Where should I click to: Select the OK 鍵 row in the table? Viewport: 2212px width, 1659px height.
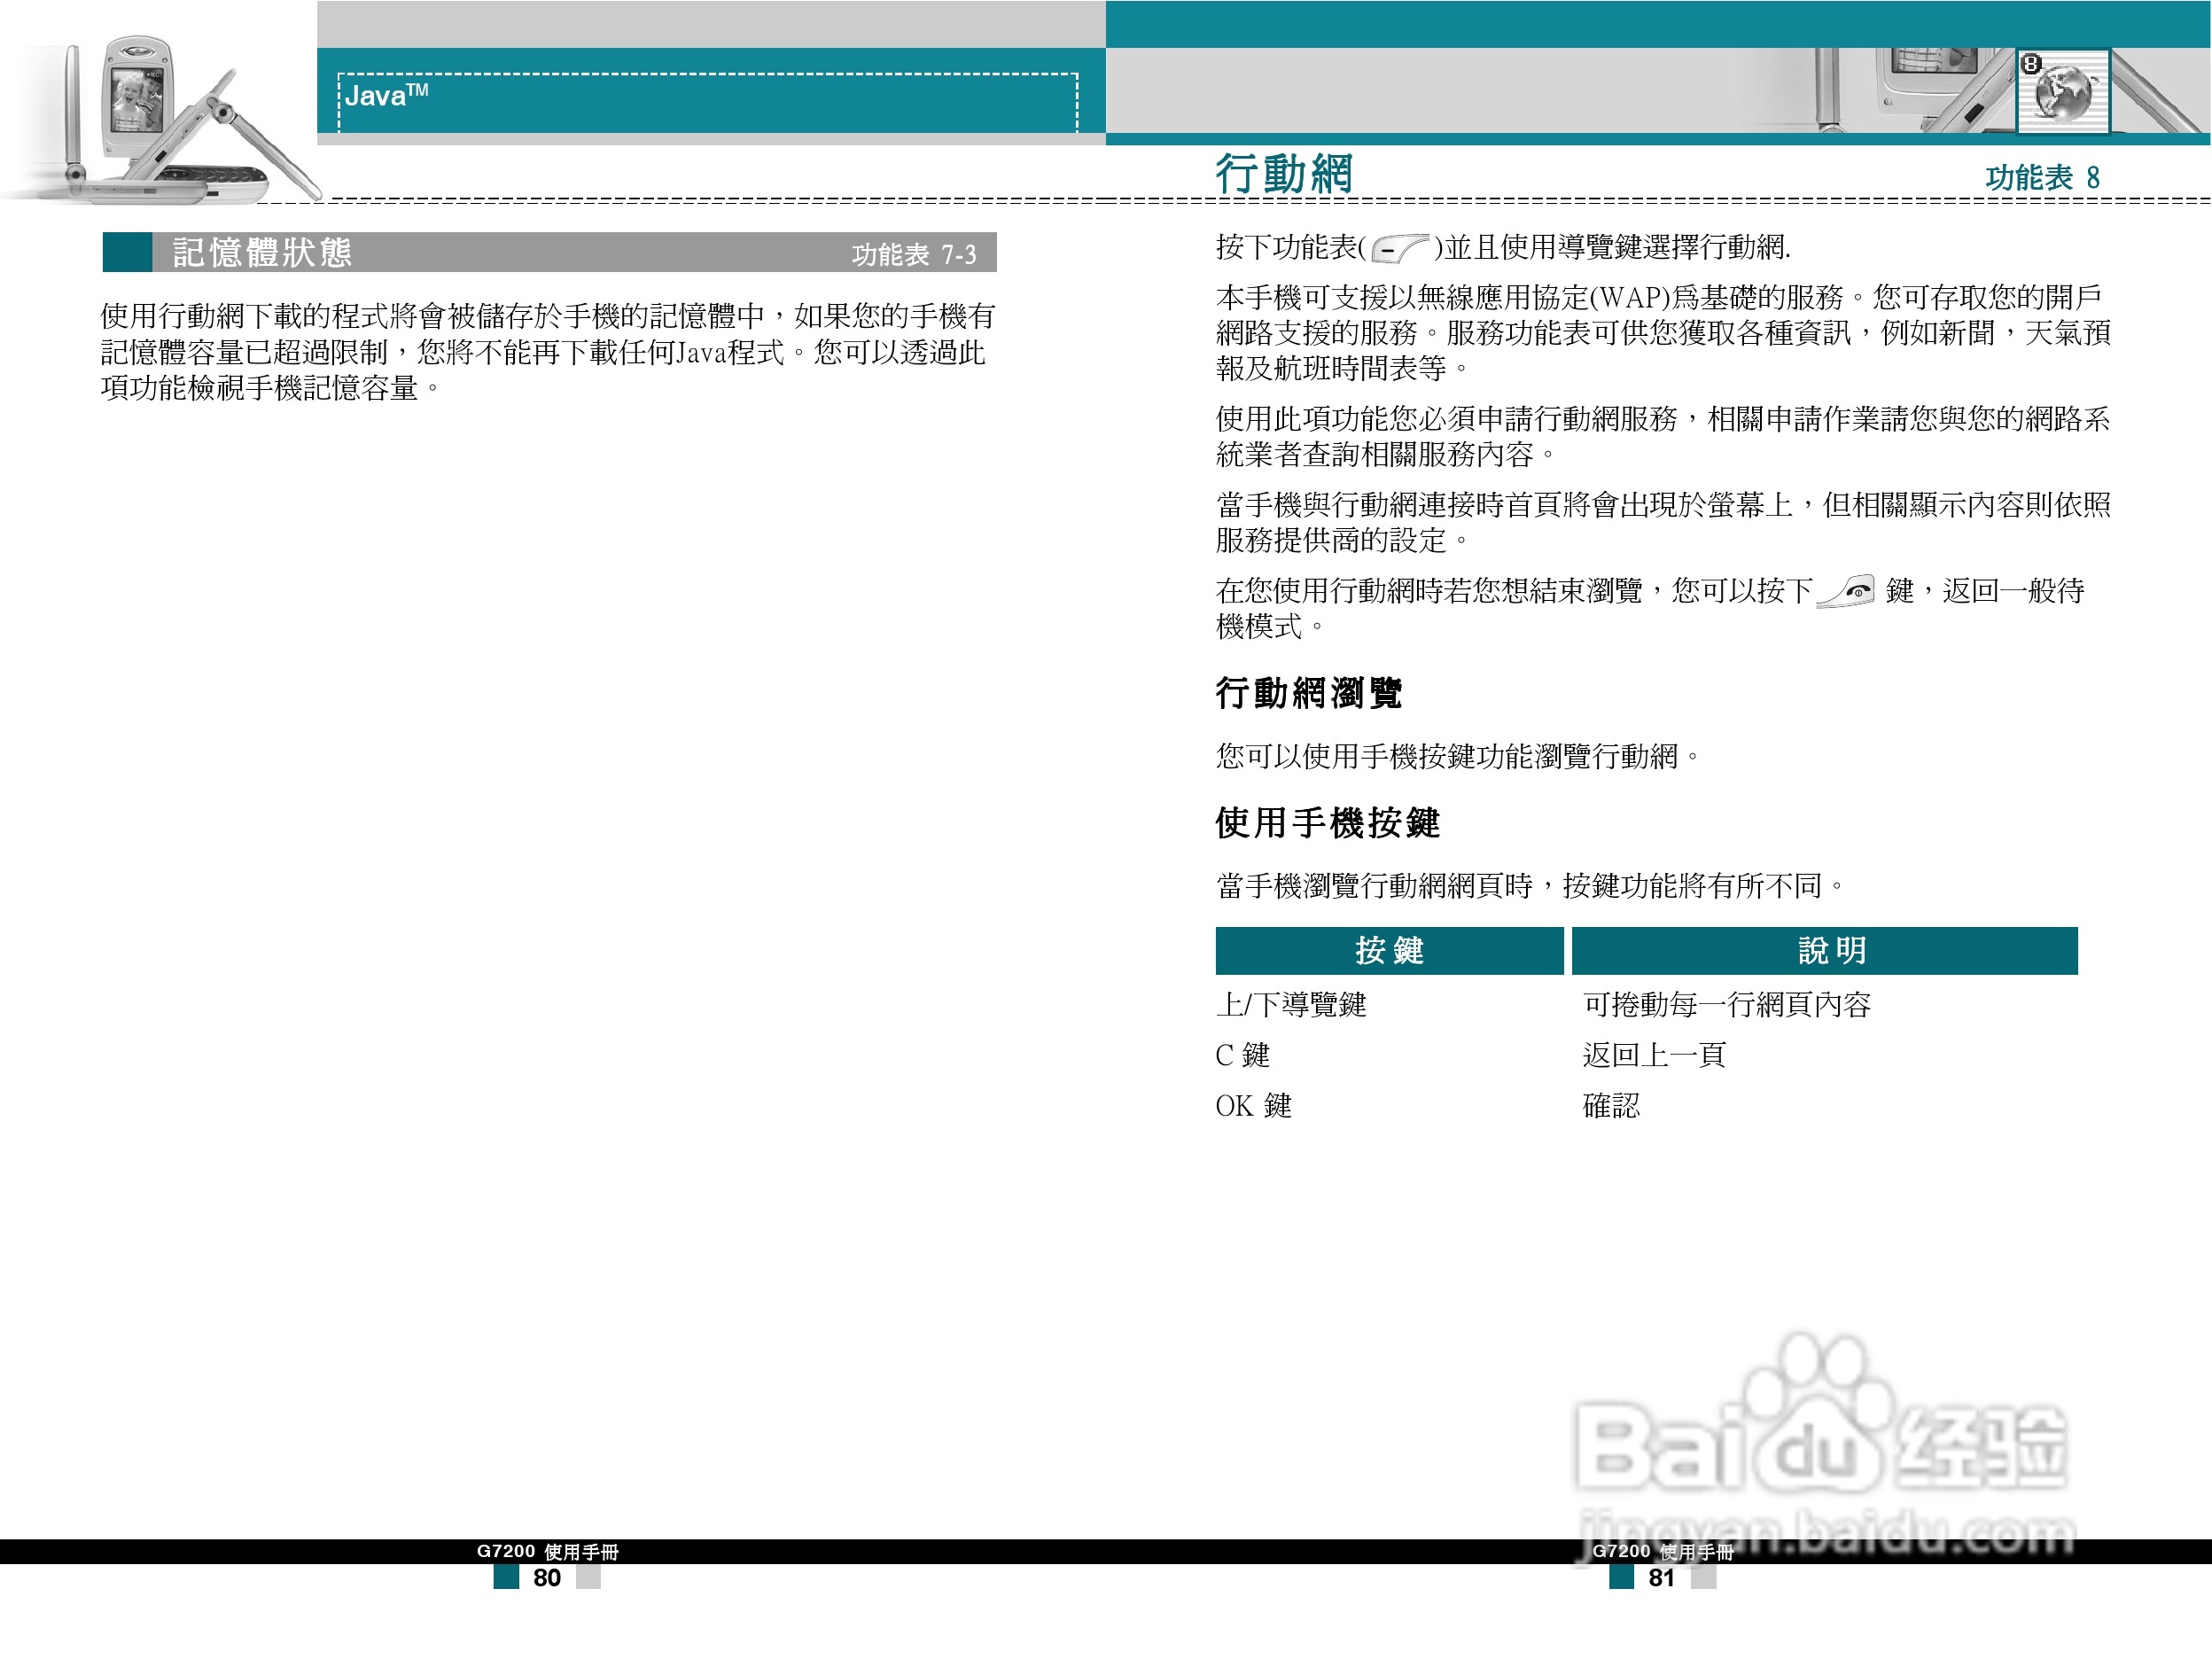point(1254,1107)
